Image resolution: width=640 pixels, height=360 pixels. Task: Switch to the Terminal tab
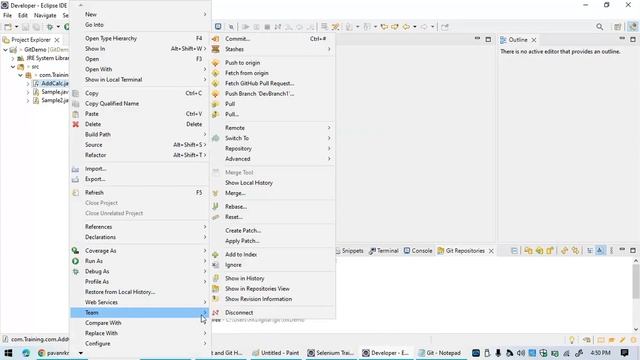[x=384, y=251]
